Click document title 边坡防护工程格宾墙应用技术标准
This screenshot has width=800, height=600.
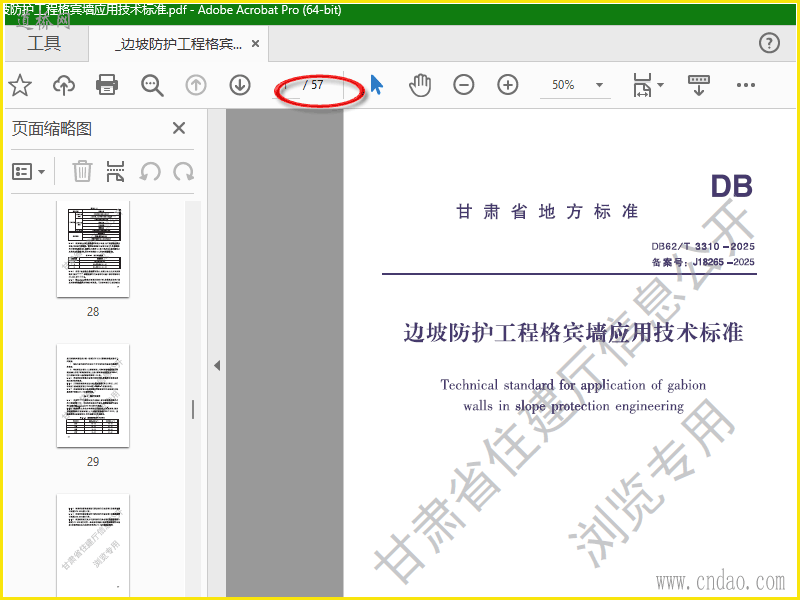[573, 333]
